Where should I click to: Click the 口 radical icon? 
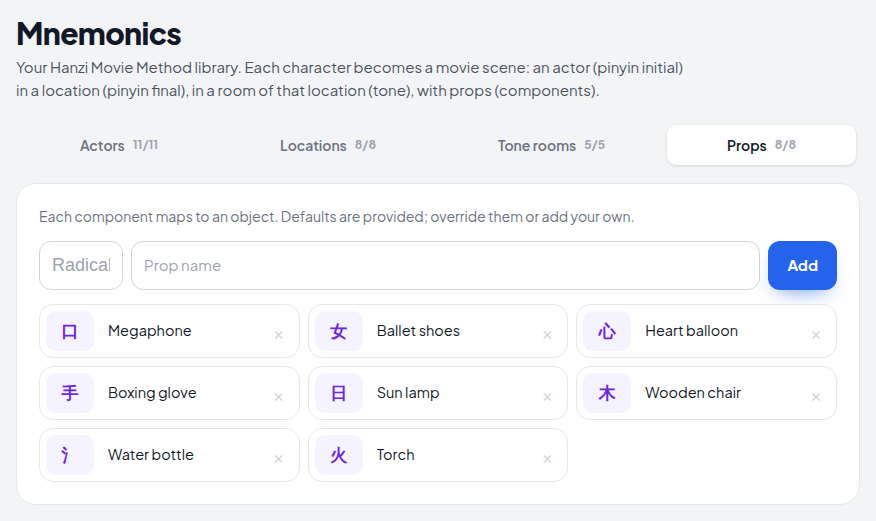70,331
